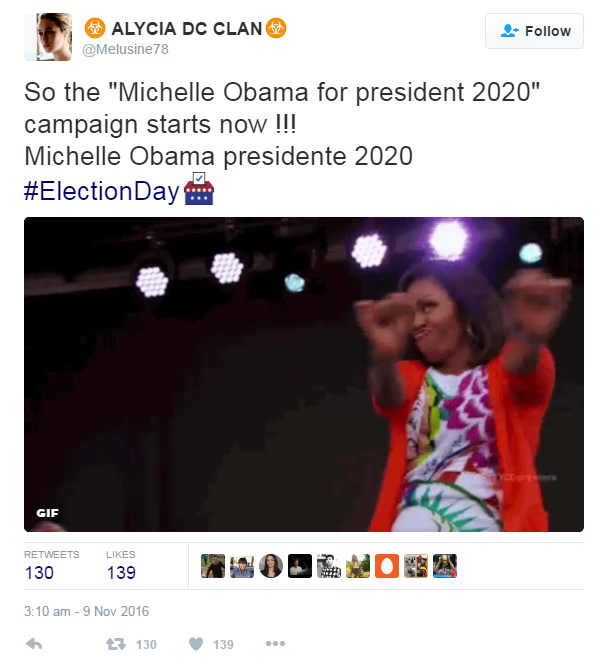Play the Michelle Obama dancing GIF
Viewport: 601px width, 662px height.
tap(303, 374)
